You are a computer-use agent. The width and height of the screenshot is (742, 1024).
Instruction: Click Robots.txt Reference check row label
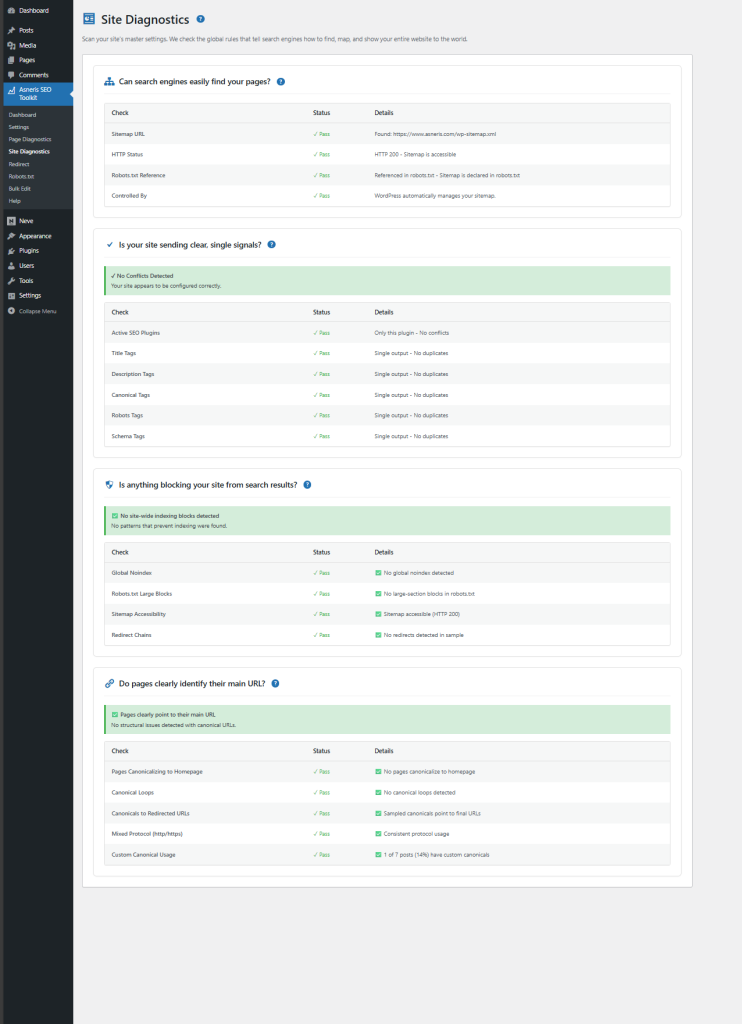[x=138, y=175]
